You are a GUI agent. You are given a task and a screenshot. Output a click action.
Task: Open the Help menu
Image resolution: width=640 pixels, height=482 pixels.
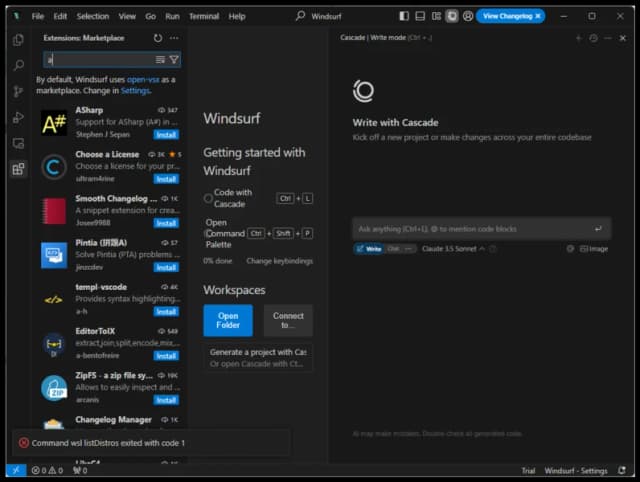(237, 16)
